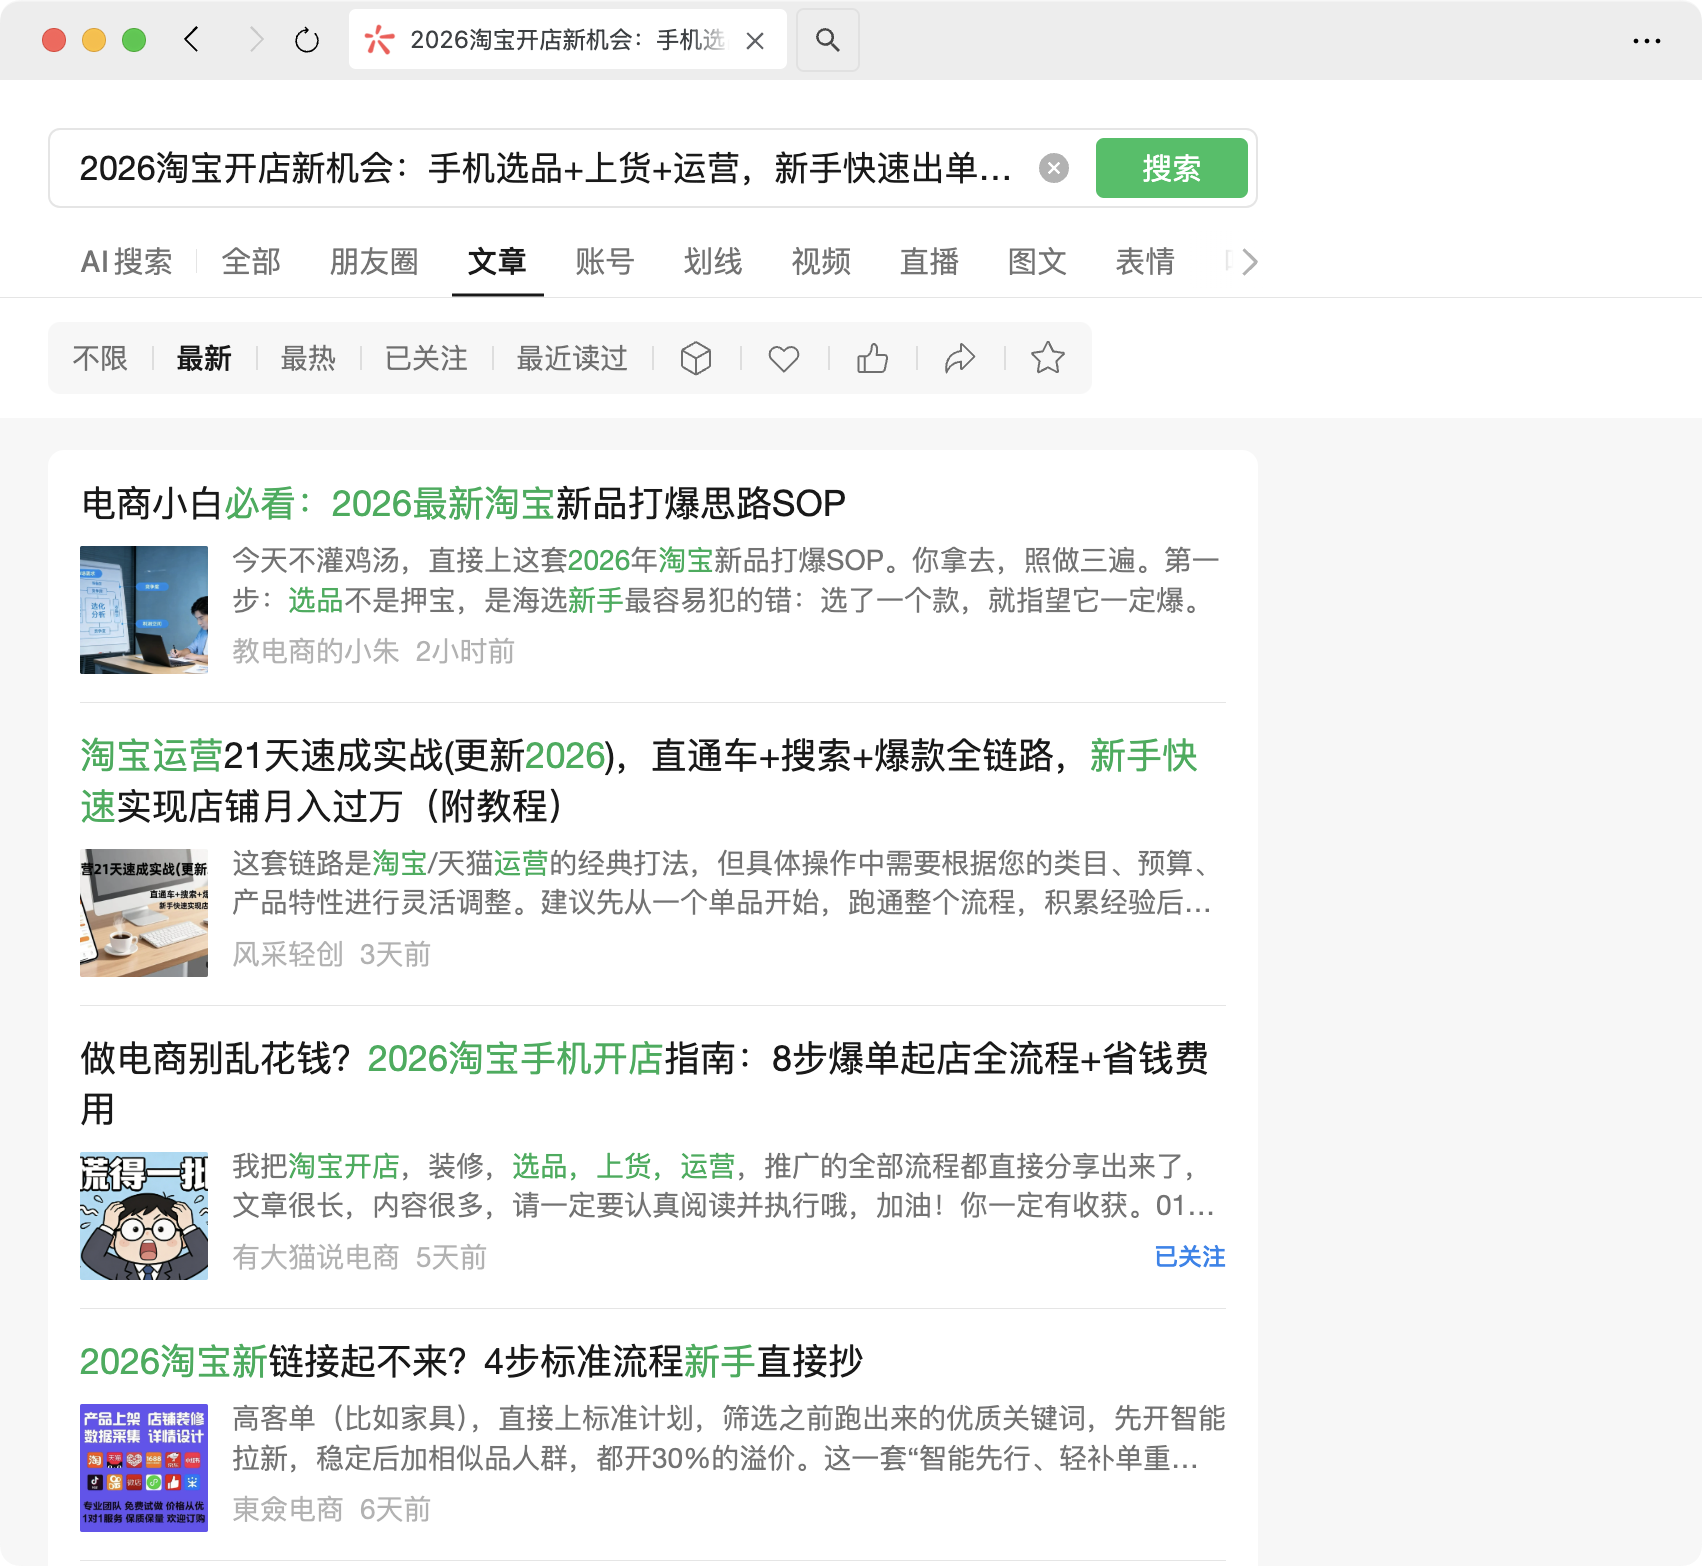Open author 東僉电商
The image size is (1702, 1566).
click(288, 1510)
